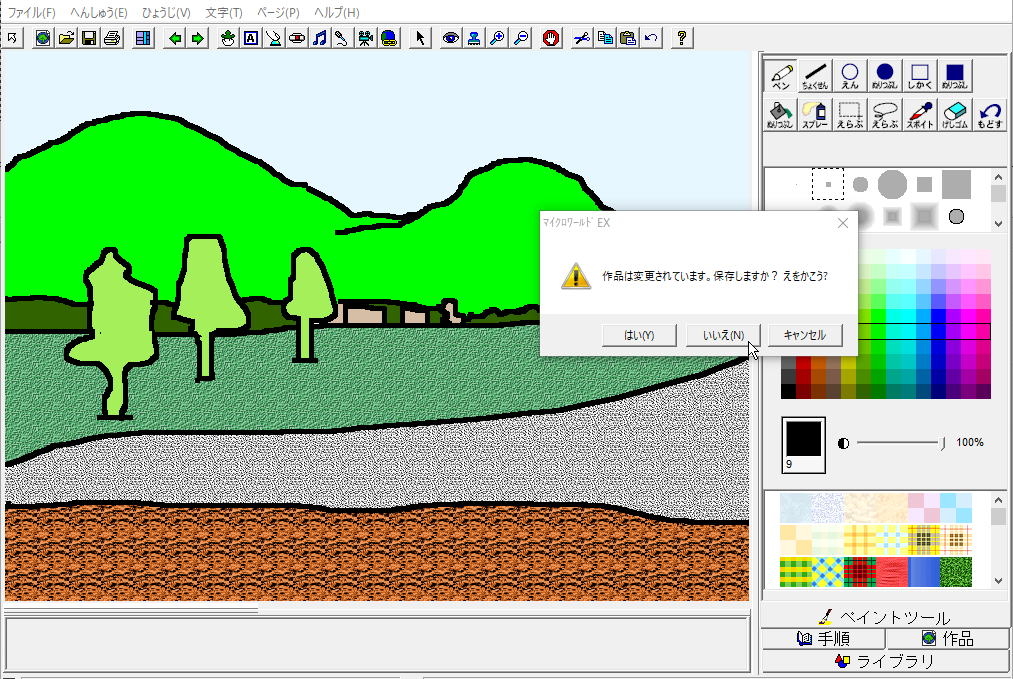Click the いいえ(N) button in dialog
1013x679 pixels.
723,335
